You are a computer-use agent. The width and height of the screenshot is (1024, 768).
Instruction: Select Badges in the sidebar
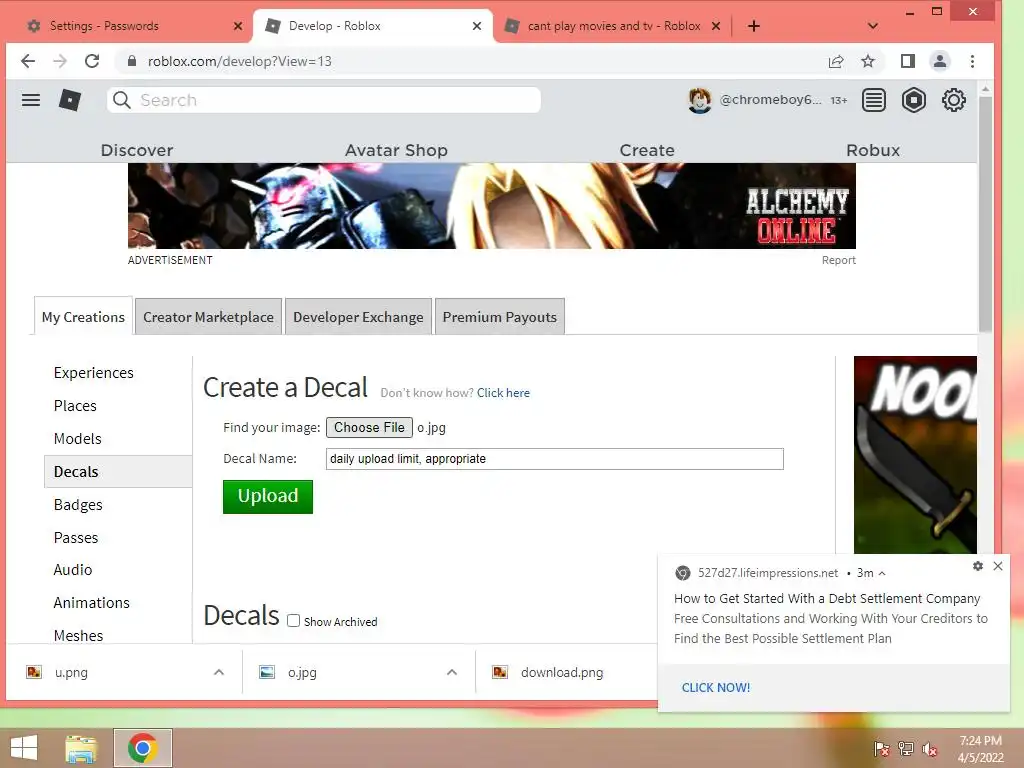[x=78, y=505]
